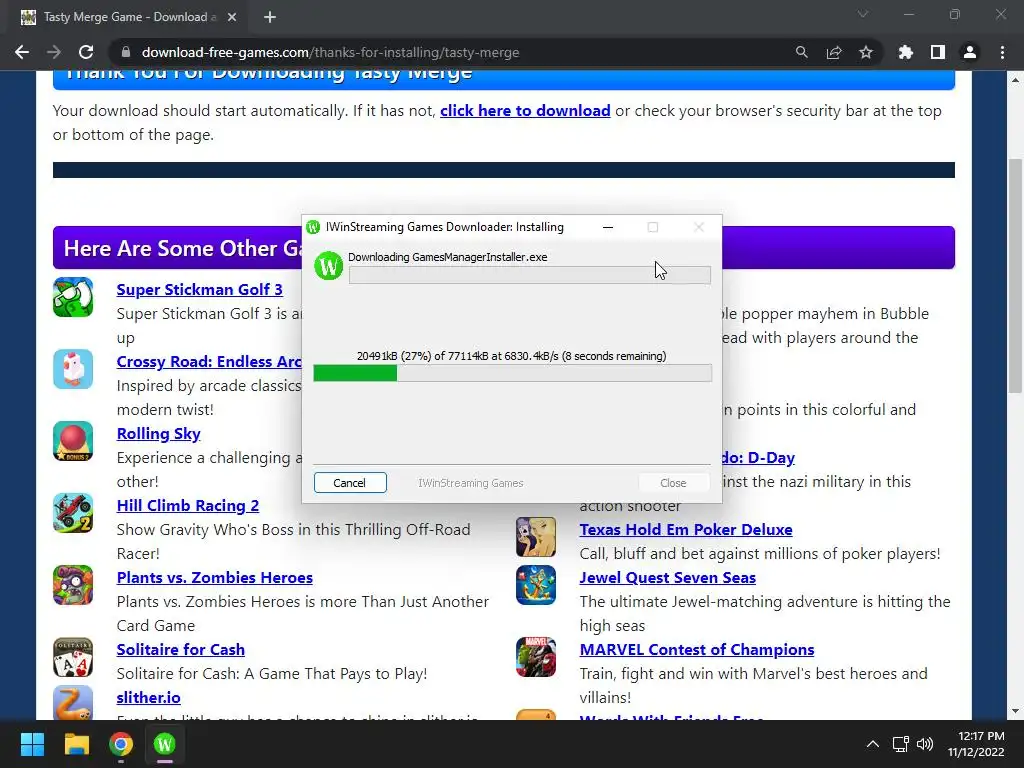
Task: Open the Chrome three-dot menu
Action: pyautogui.click(x=1002, y=52)
